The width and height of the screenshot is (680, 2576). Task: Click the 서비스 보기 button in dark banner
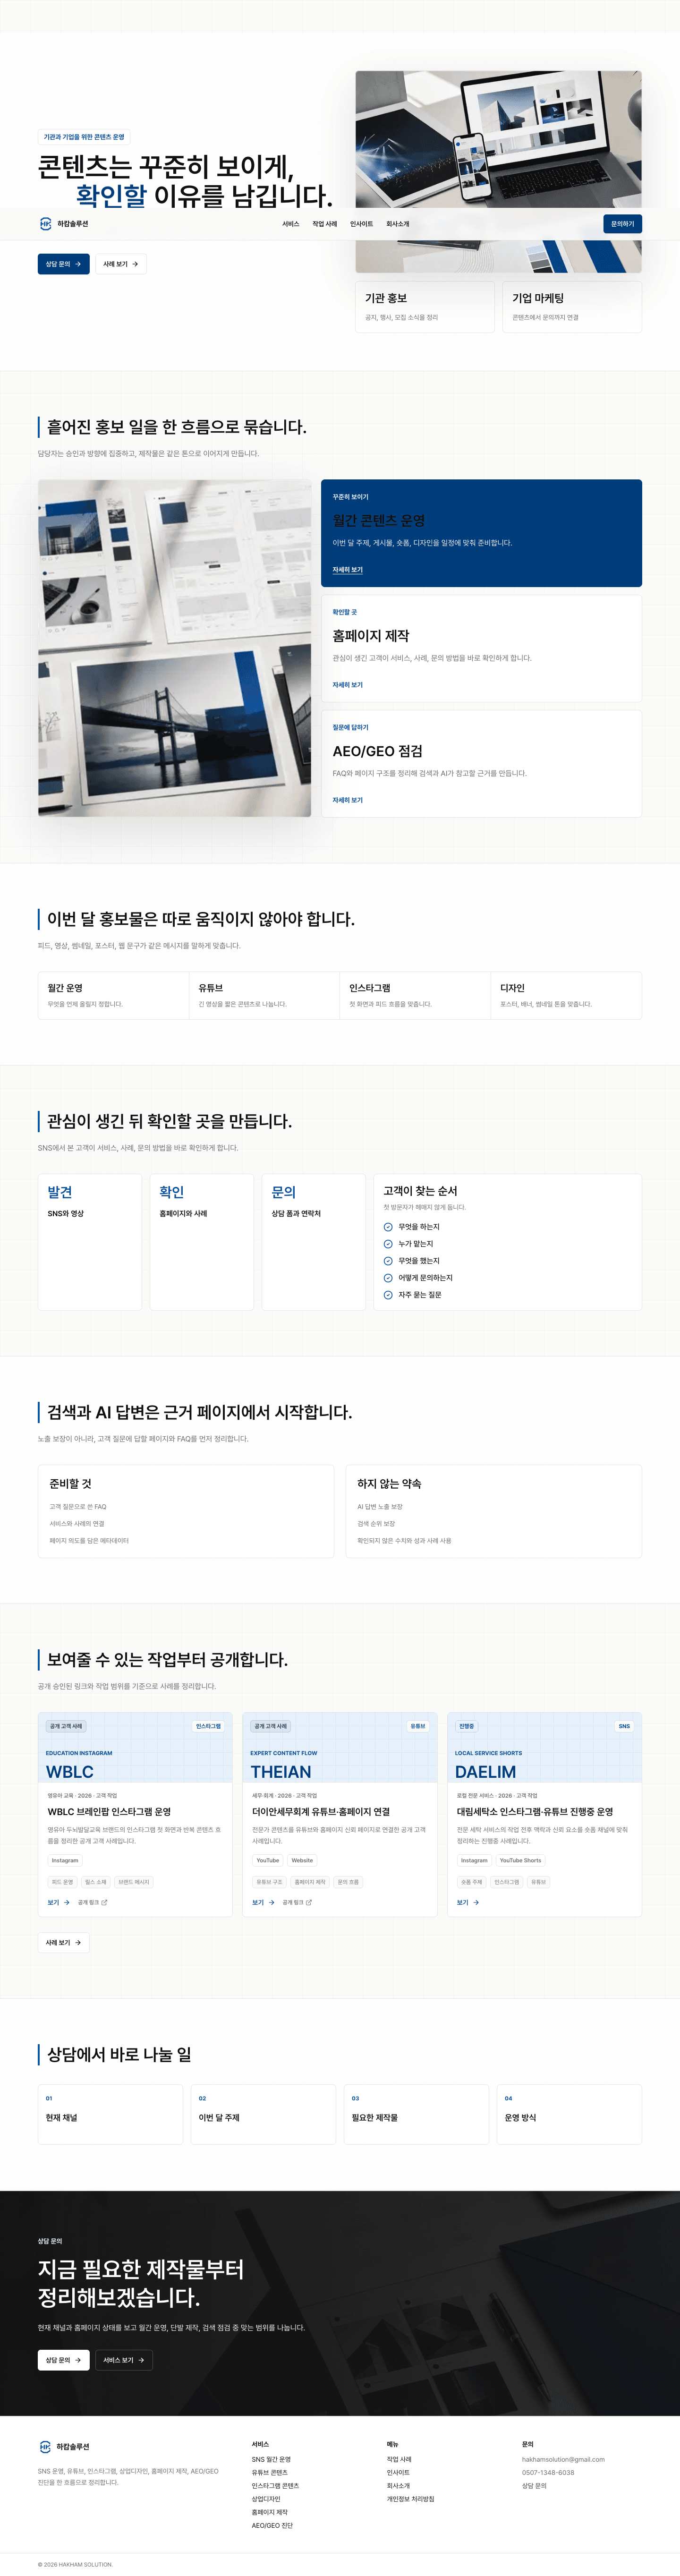tap(124, 2360)
